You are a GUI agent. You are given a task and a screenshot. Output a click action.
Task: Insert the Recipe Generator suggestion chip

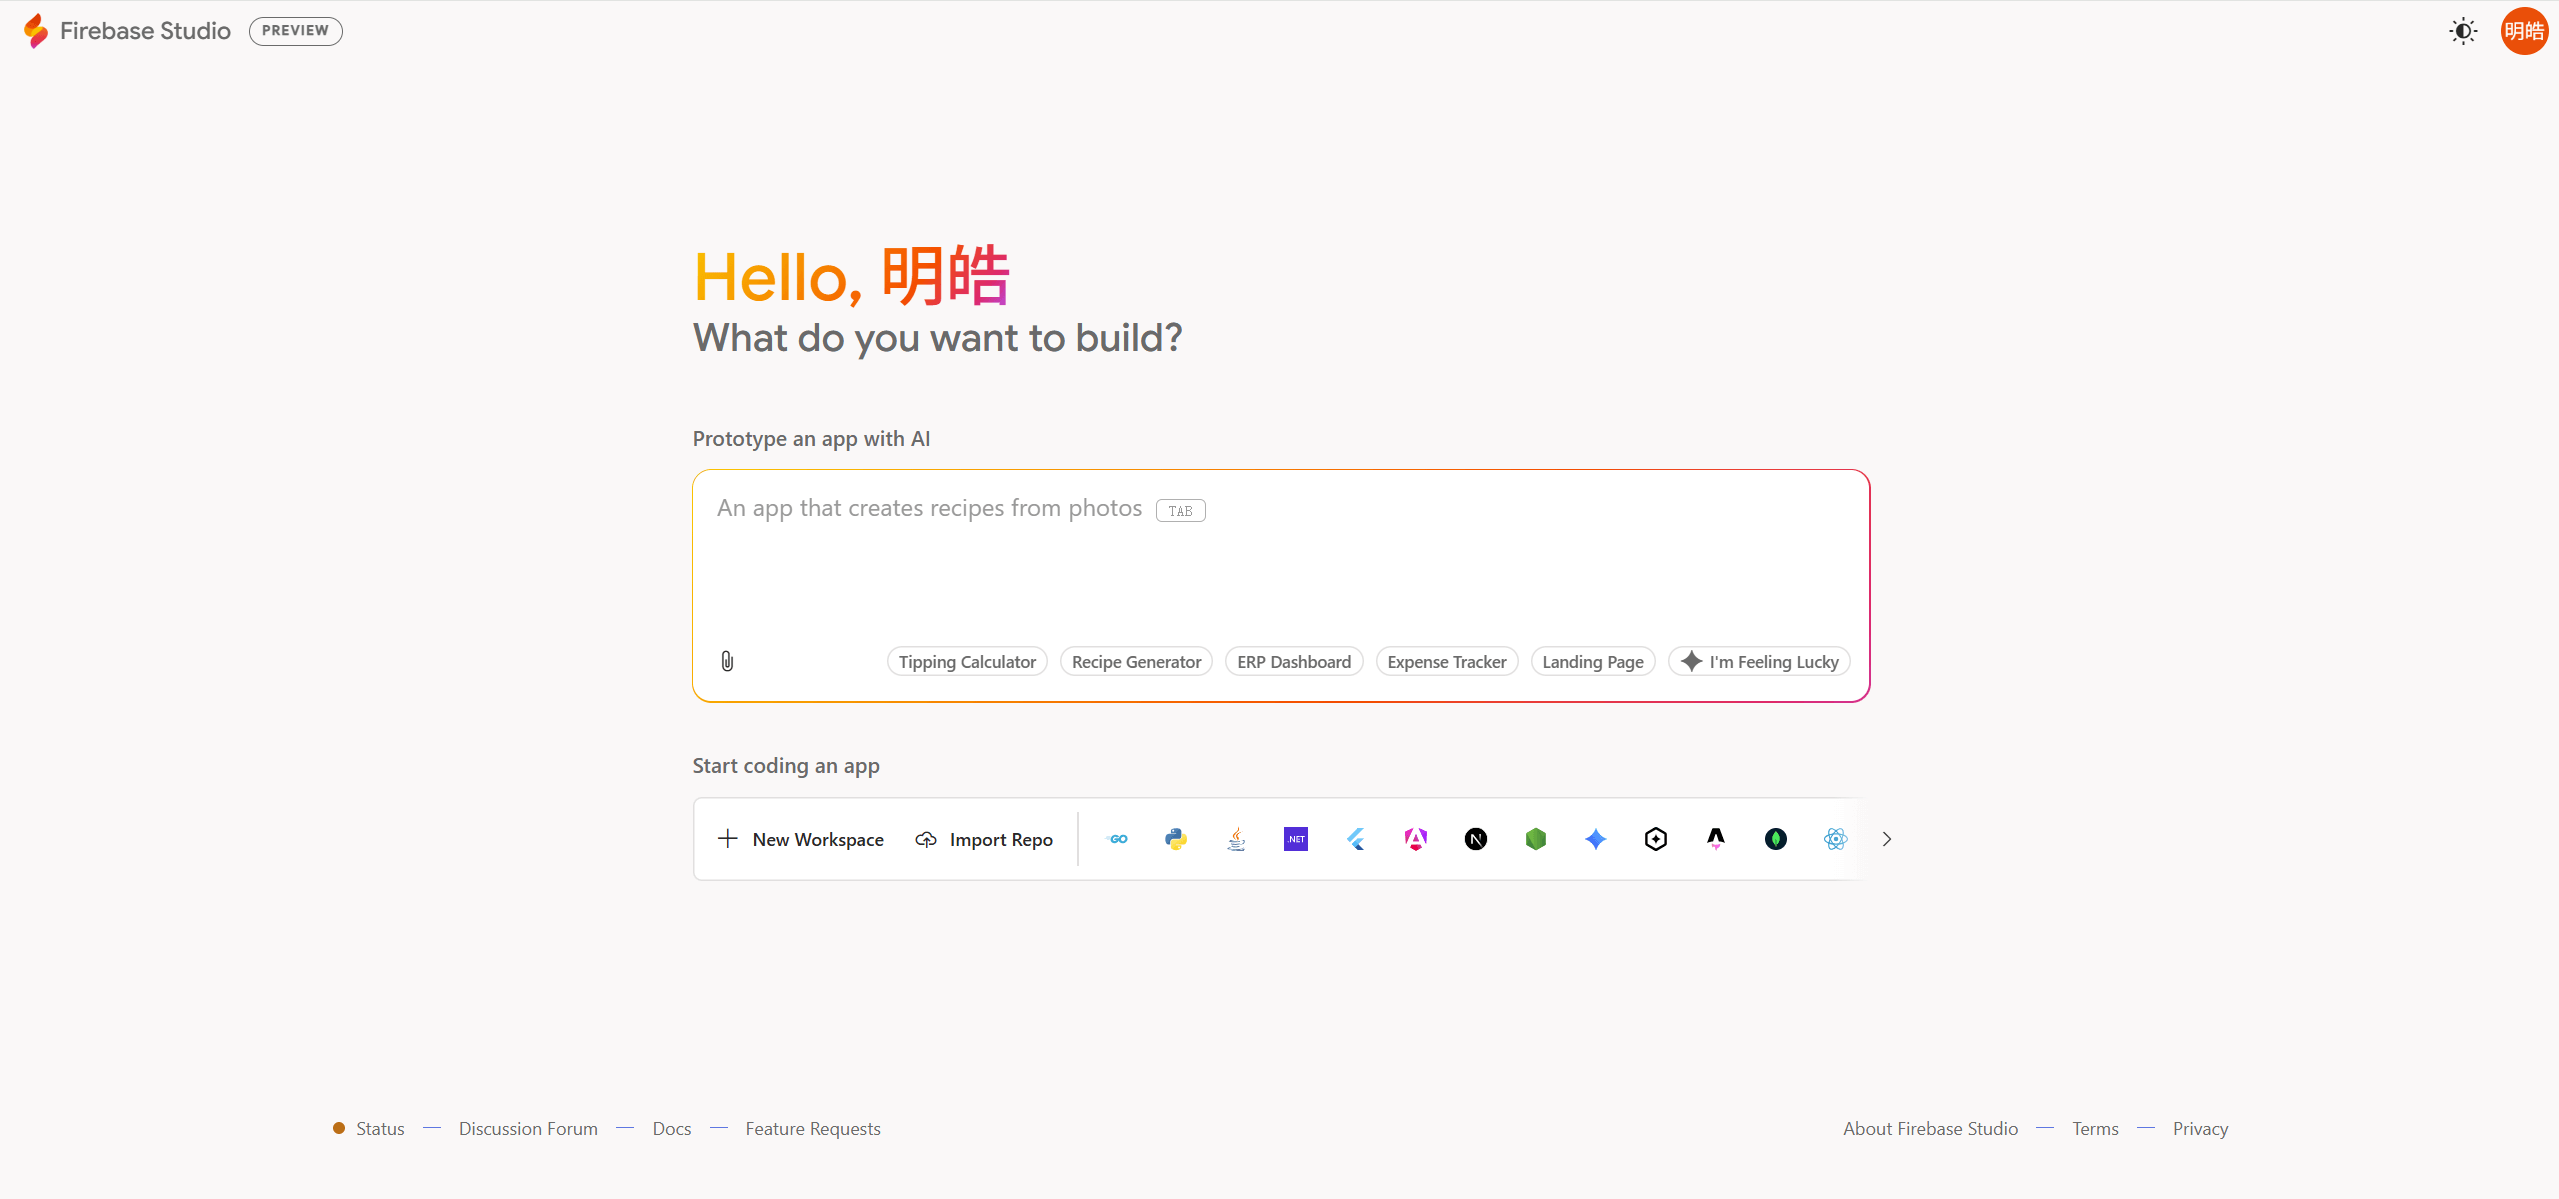[1135, 661]
